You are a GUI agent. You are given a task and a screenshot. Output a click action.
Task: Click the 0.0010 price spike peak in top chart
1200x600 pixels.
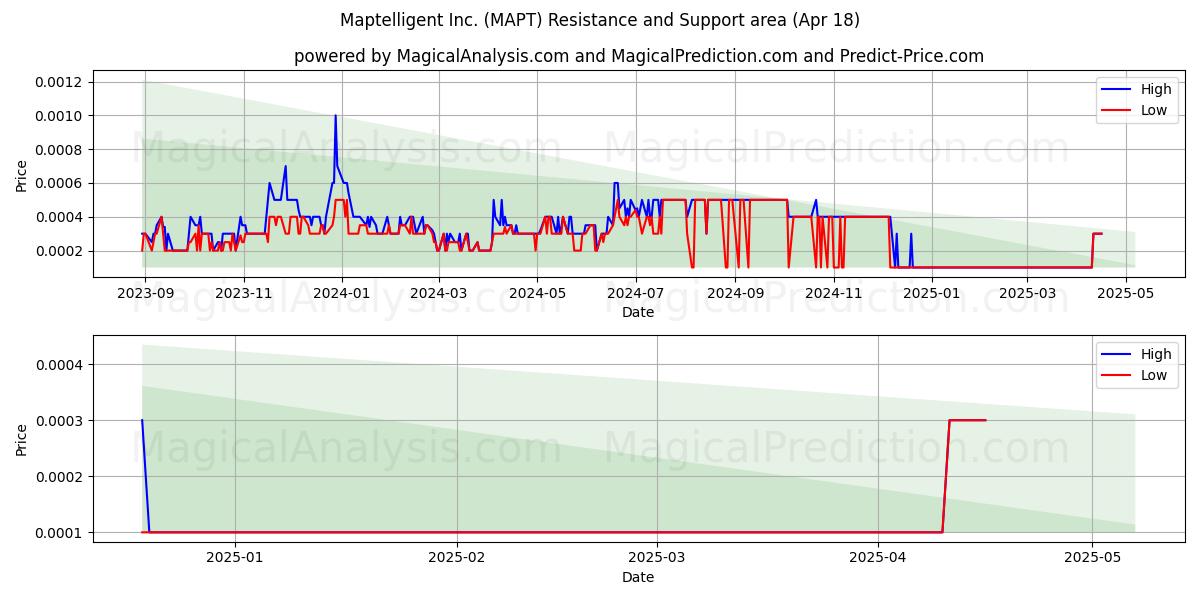pyautogui.click(x=335, y=116)
